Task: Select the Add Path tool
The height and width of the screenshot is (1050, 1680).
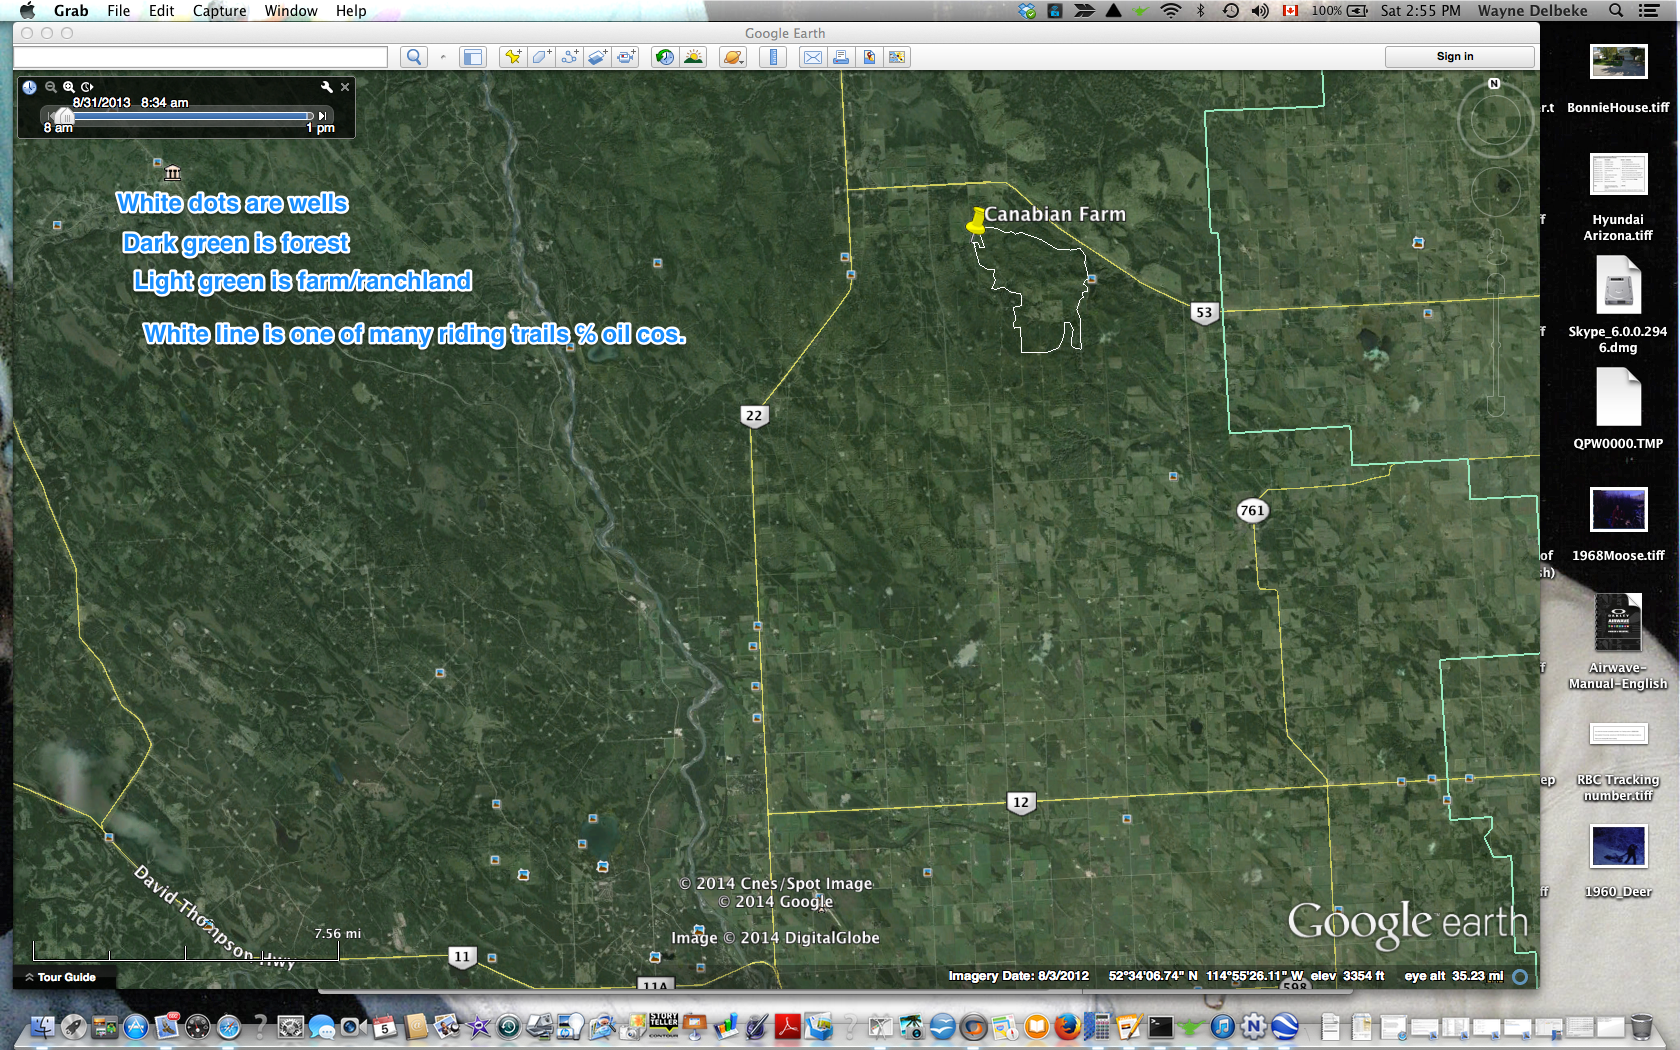Action: click(569, 57)
